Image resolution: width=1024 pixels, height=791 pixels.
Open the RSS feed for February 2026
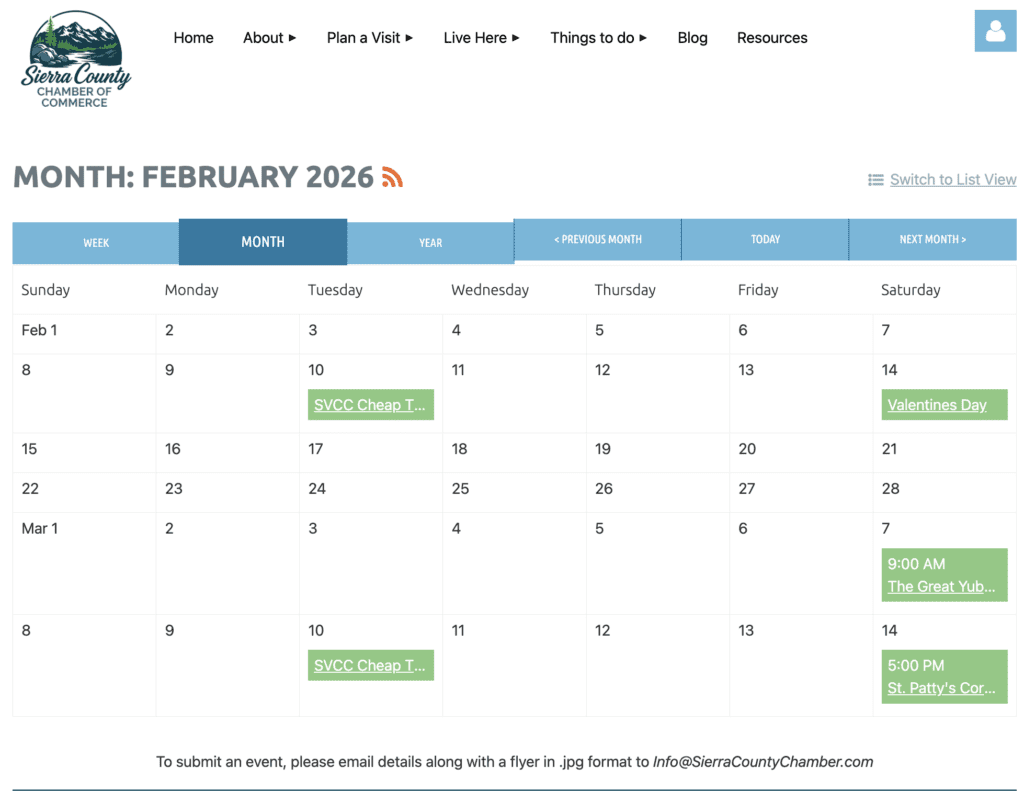[394, 175]
